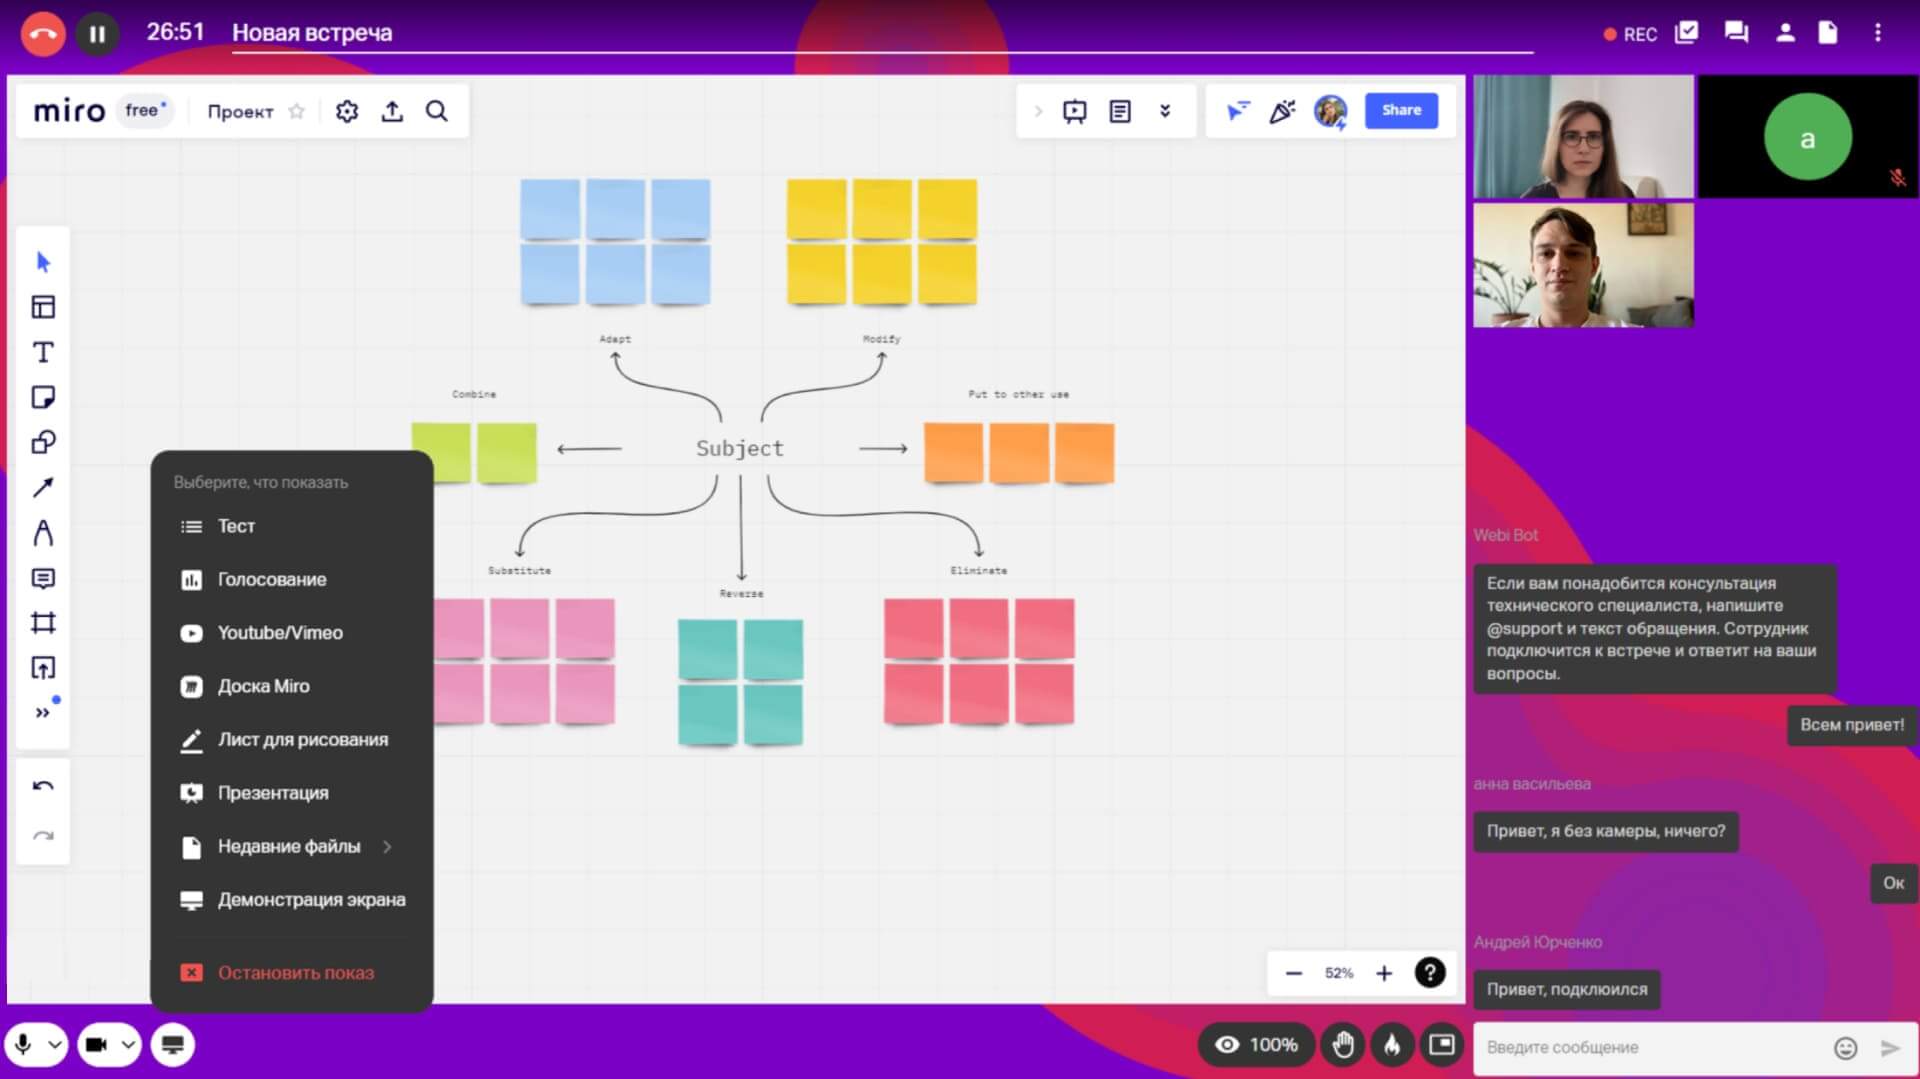Select the Frame tool in Miro sidebar
The height and width of the screenshot is (1079, 1920).
click(x=43, y=623)
